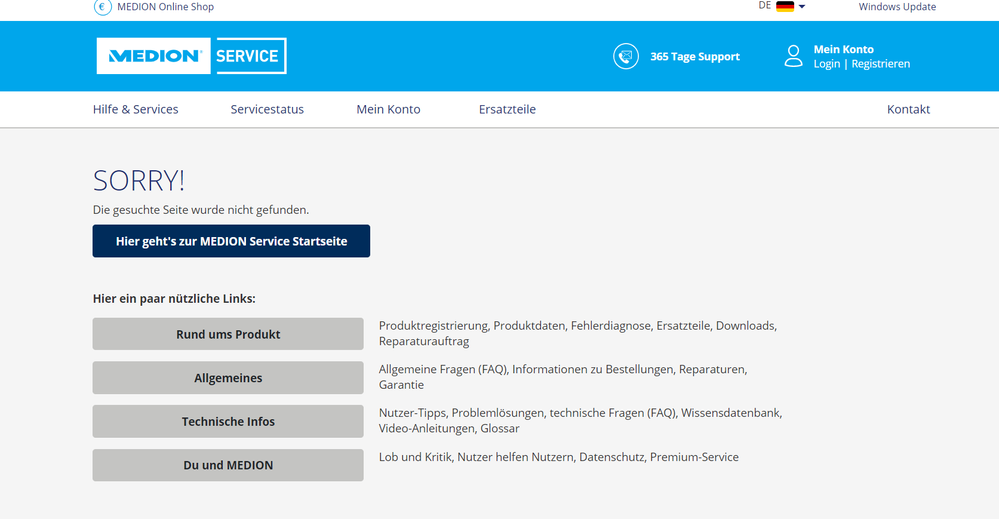Click Hier geht's zur MEDION Service Startseite

pos(231,241)
